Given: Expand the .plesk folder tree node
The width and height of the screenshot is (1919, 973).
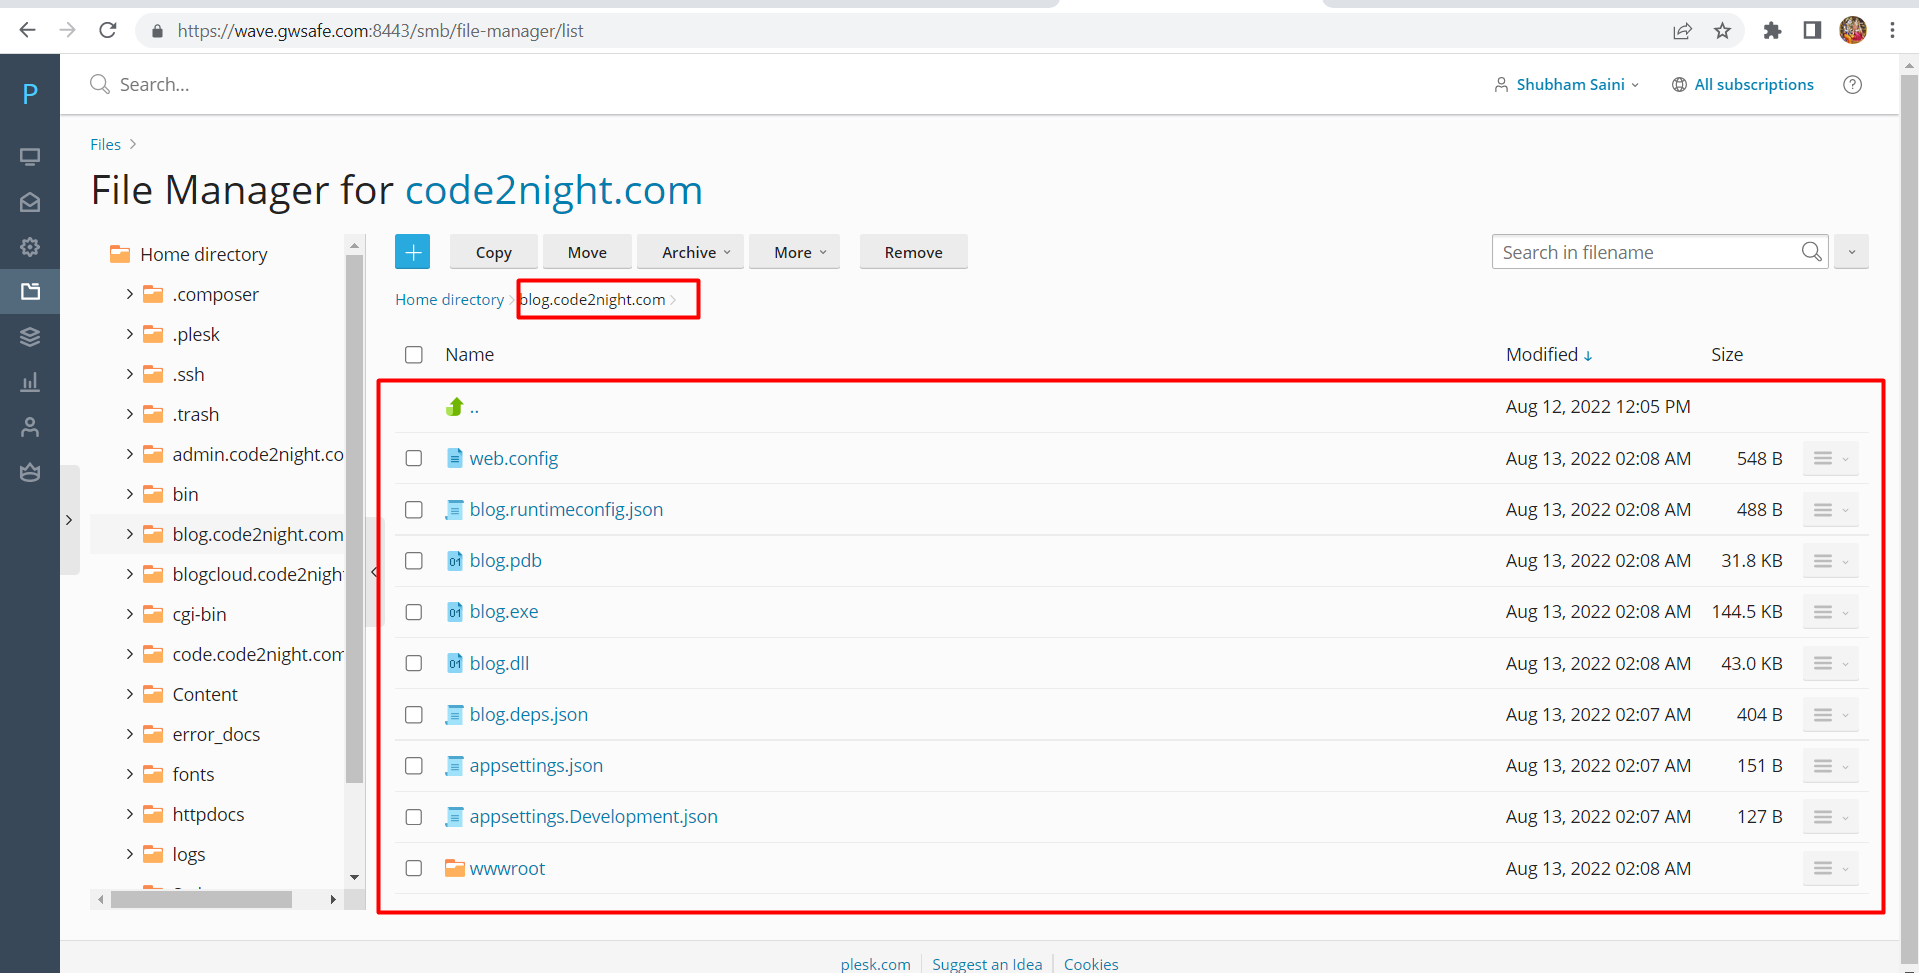Looking at the screenshot, I should pos(129,334).
